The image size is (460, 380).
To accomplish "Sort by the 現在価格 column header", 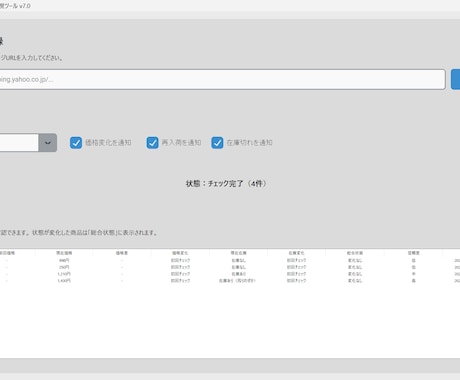I will (x=64, y=253).
